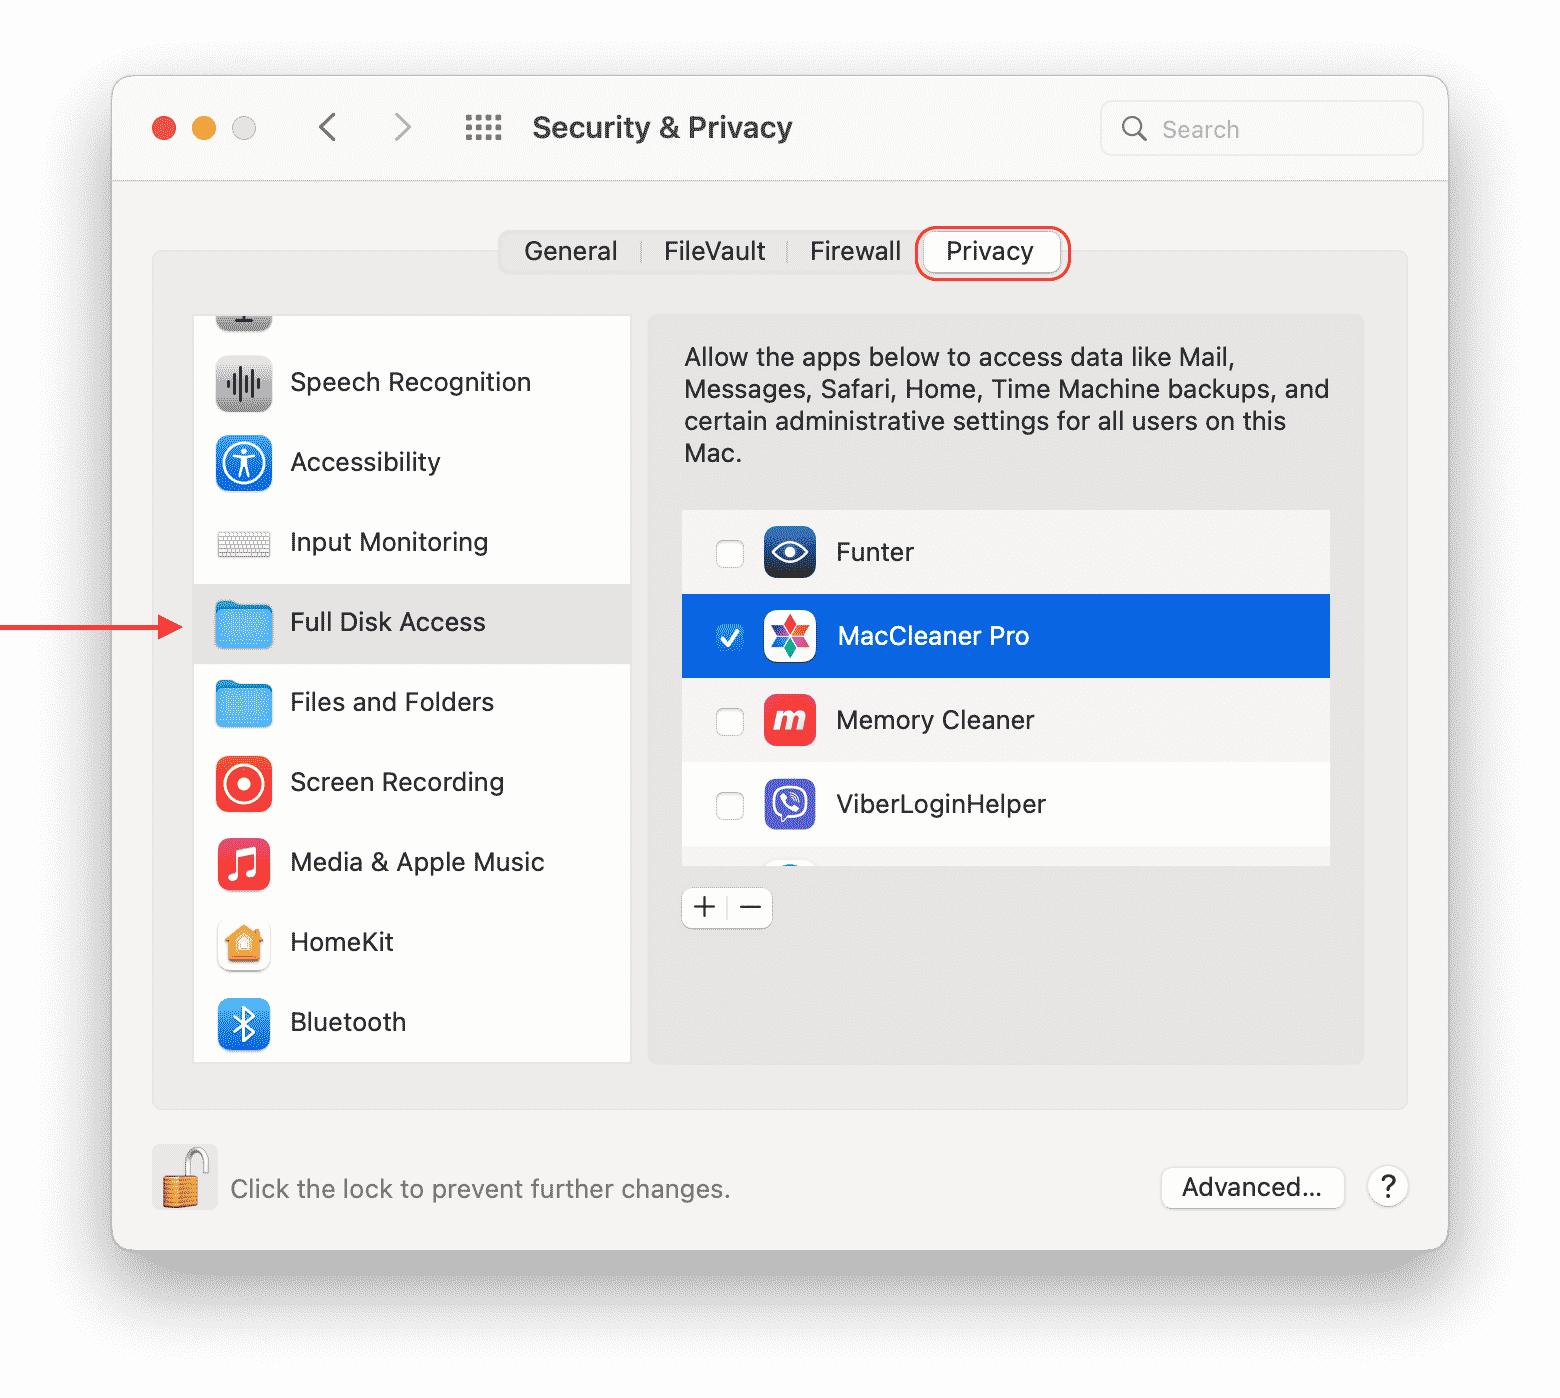1560x1398 pixels.
Task: Enable the ViberLoginHelper checkbox
Action: point(730,805)
